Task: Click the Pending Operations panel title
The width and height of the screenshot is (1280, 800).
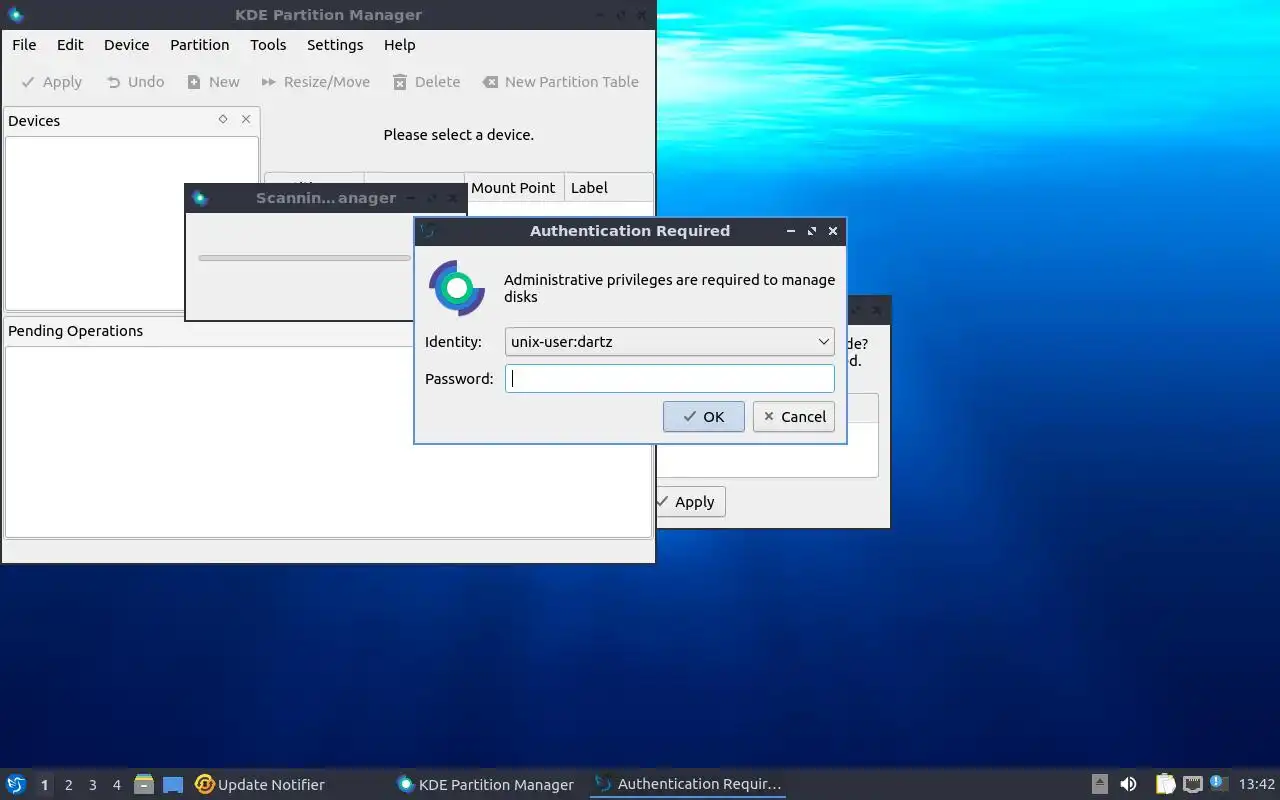Action: 75,331
